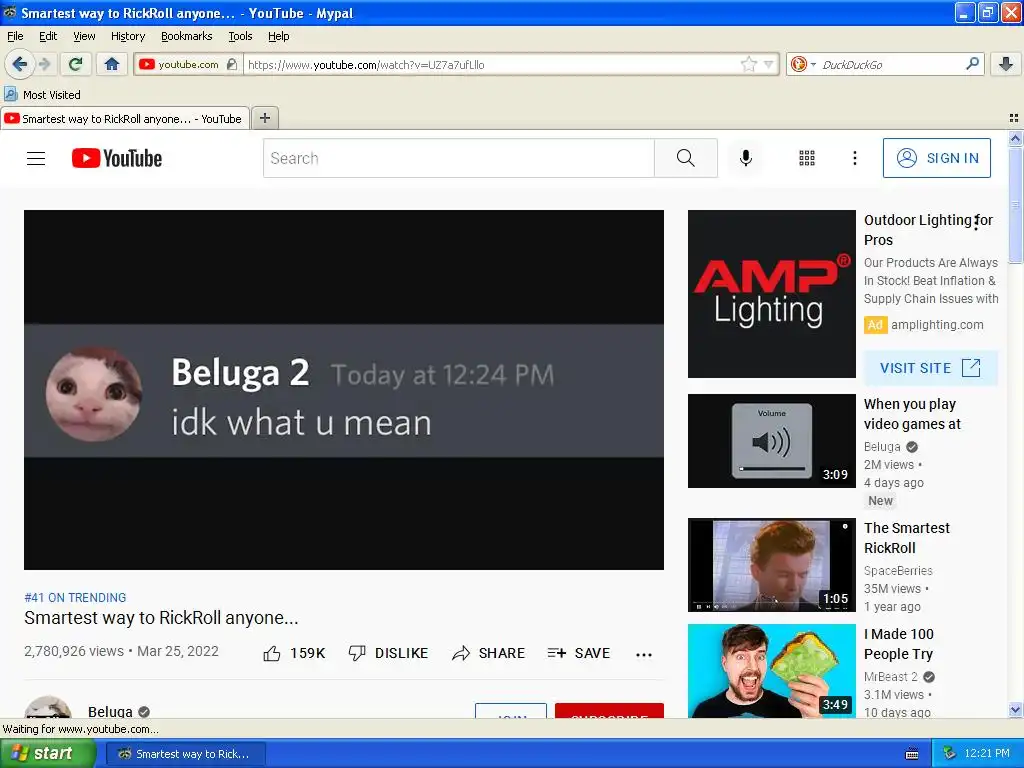The image size is (1024, 768).
Task: Click the YouTube logo
Action: (117, 158)
